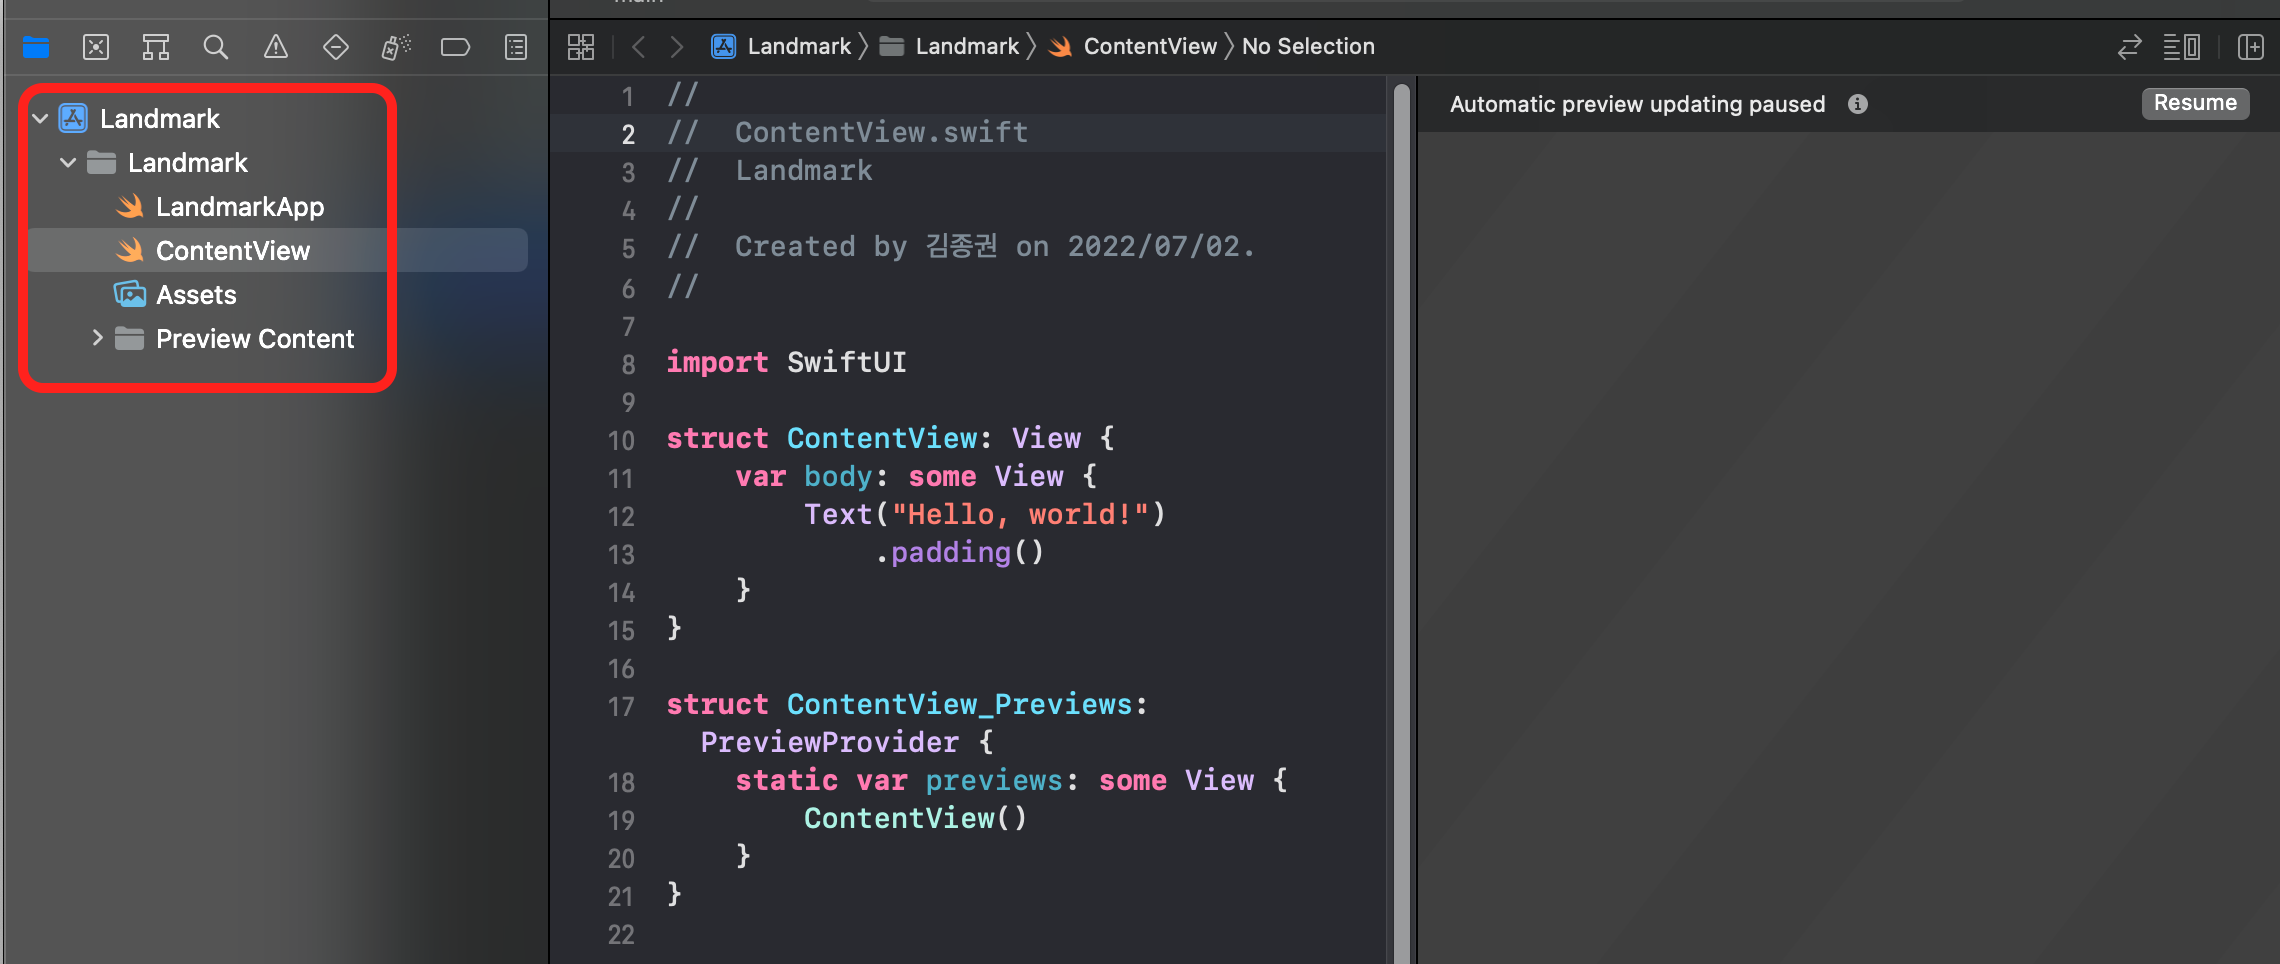Click the 'ContentView_Previews' struct name

(959, 705)
